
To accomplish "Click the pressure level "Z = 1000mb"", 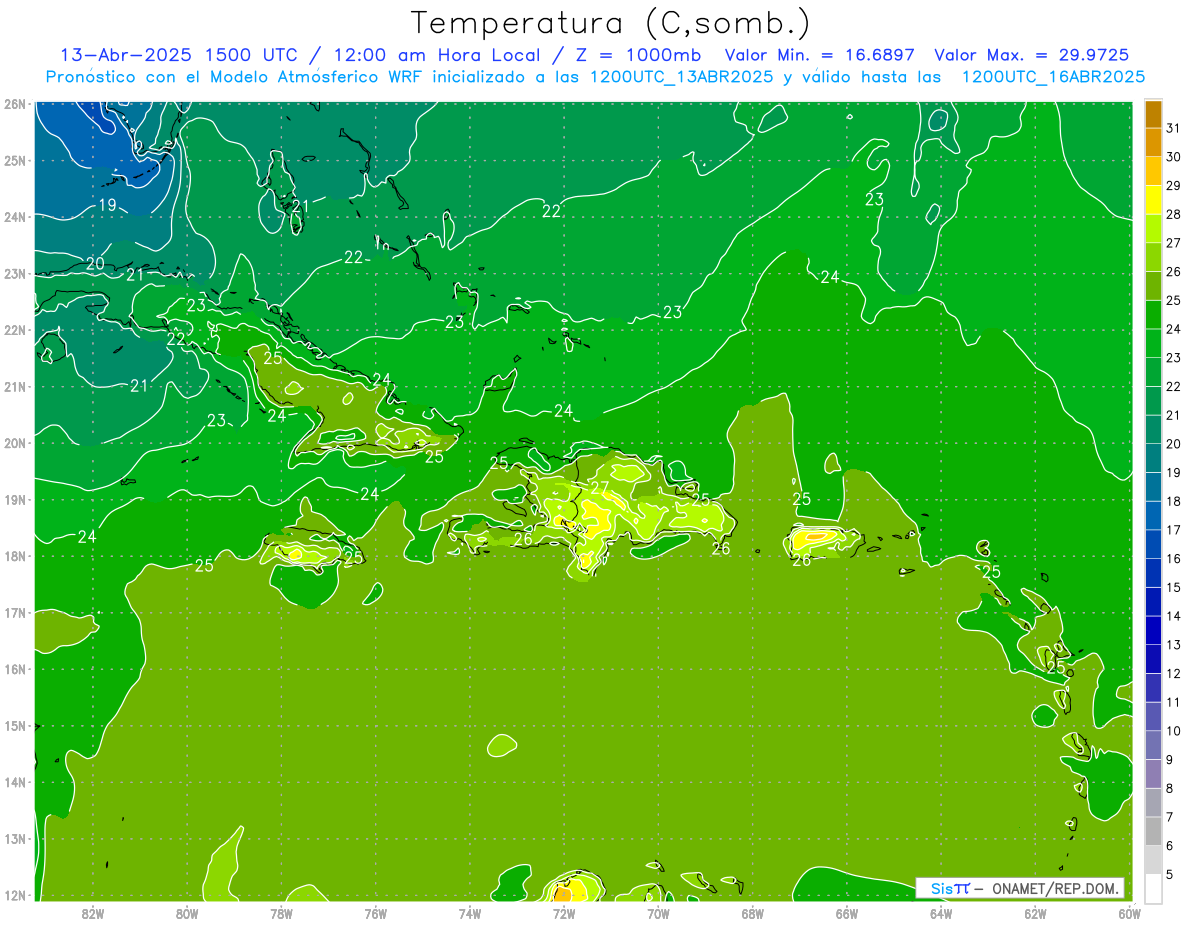I will coord(639,55).
